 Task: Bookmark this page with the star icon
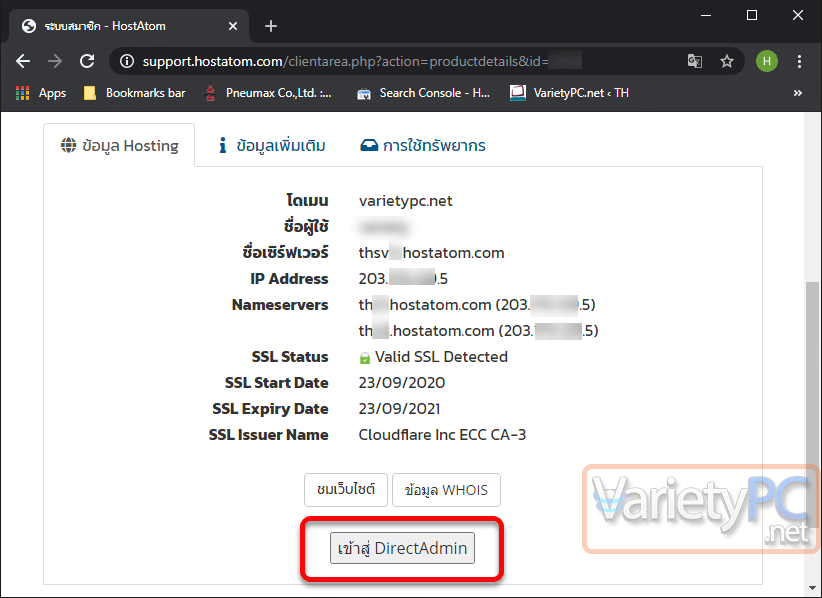point(727,61)
